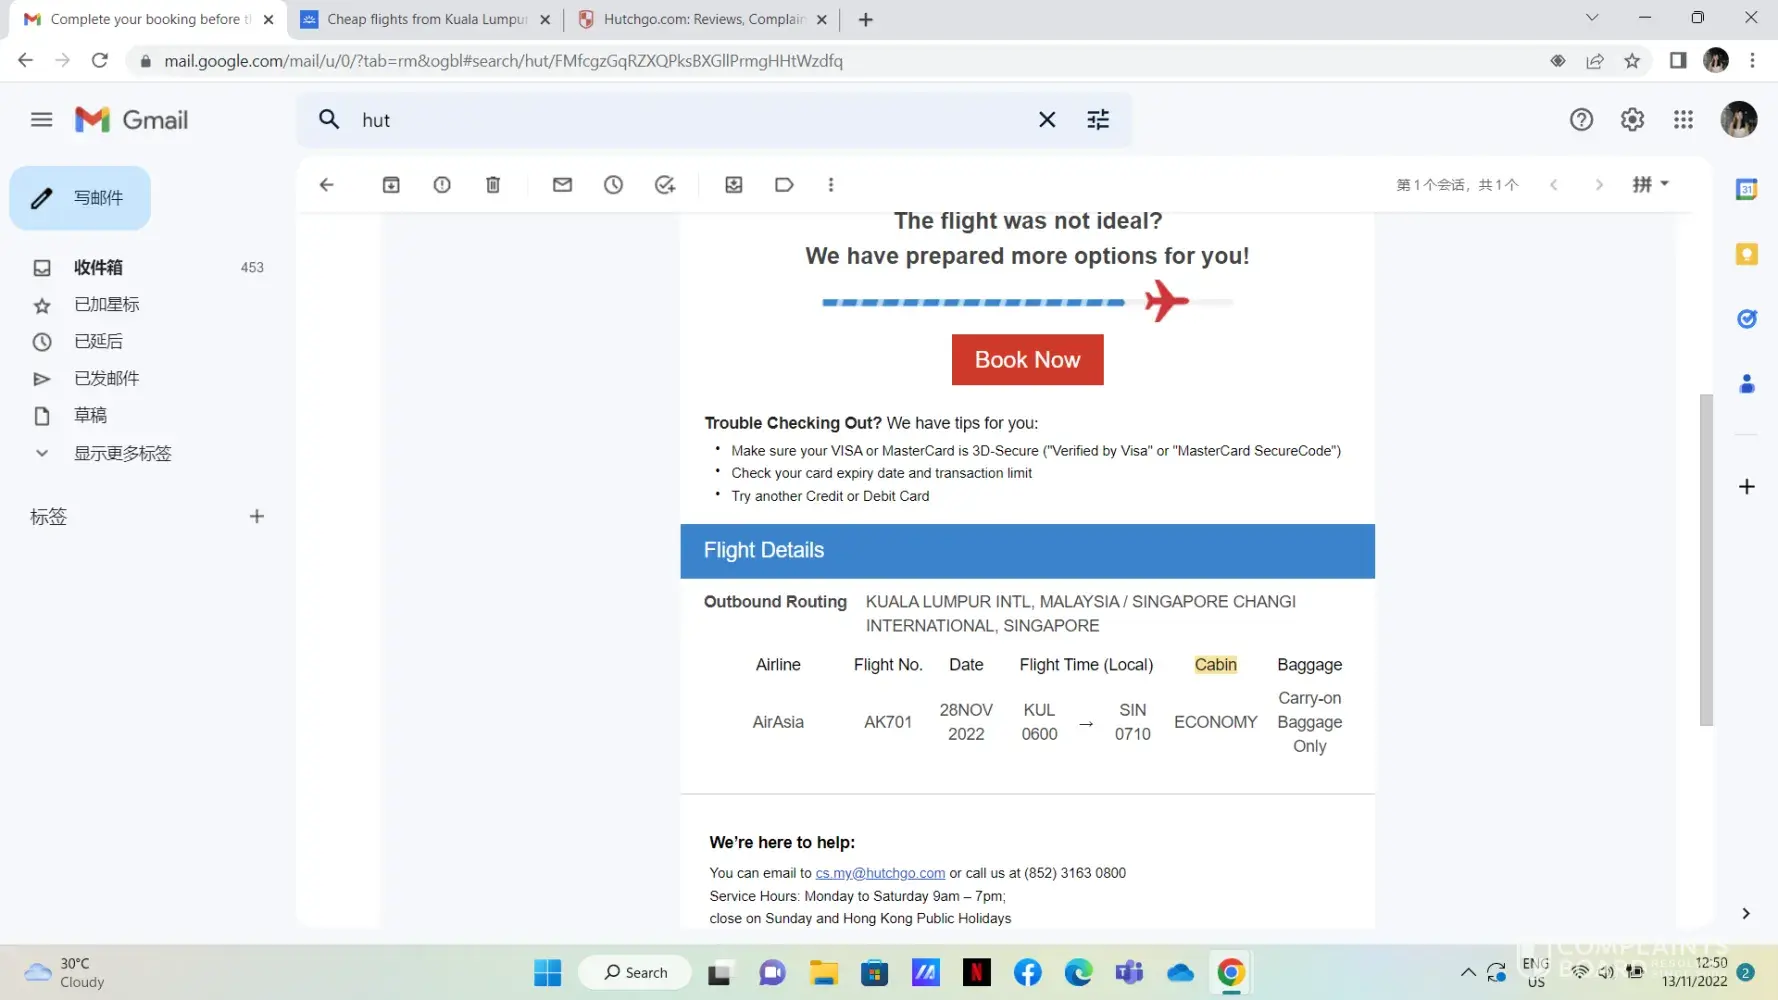The height and width of the screenshot is (1000, 1778).
Task: Open Windows Start menu
Action: tap(547, 972)
